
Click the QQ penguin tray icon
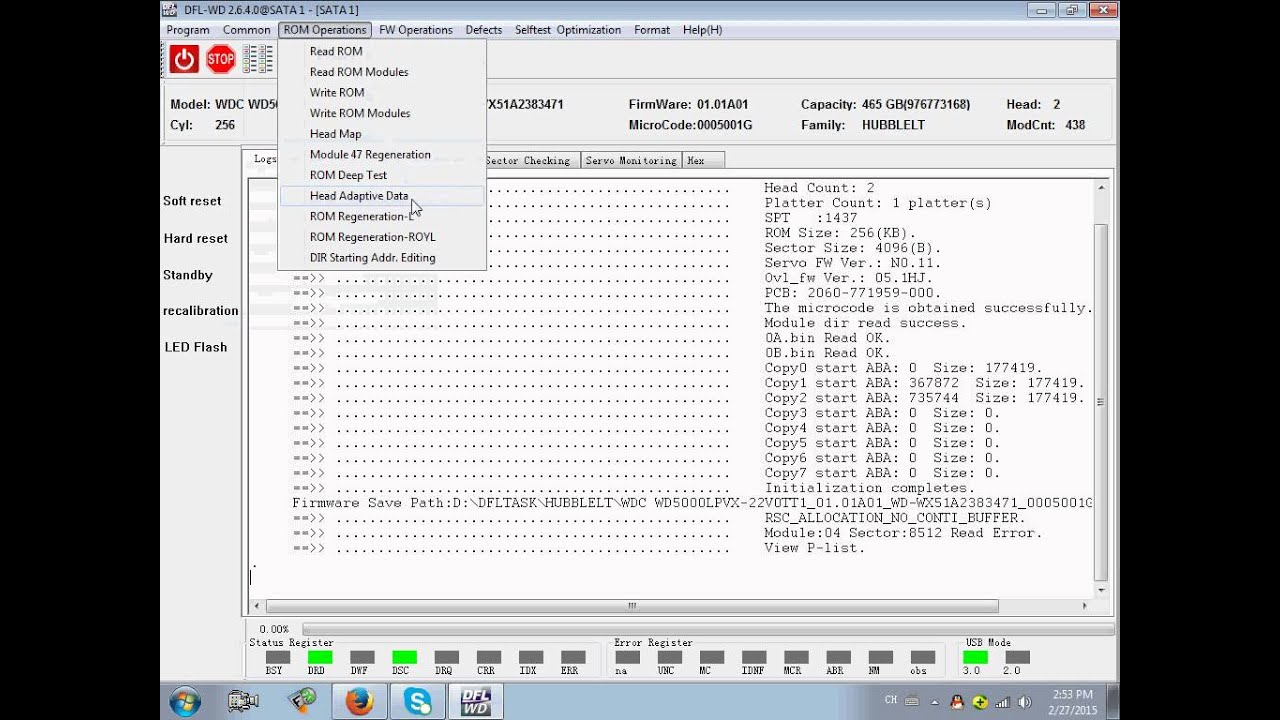click(957, 702)
